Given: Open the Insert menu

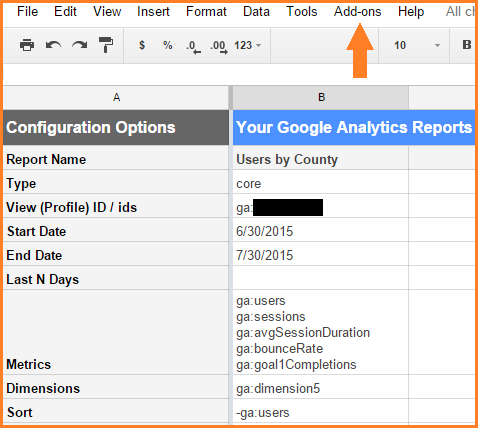Looking at the screenshot, I should 153,12.
